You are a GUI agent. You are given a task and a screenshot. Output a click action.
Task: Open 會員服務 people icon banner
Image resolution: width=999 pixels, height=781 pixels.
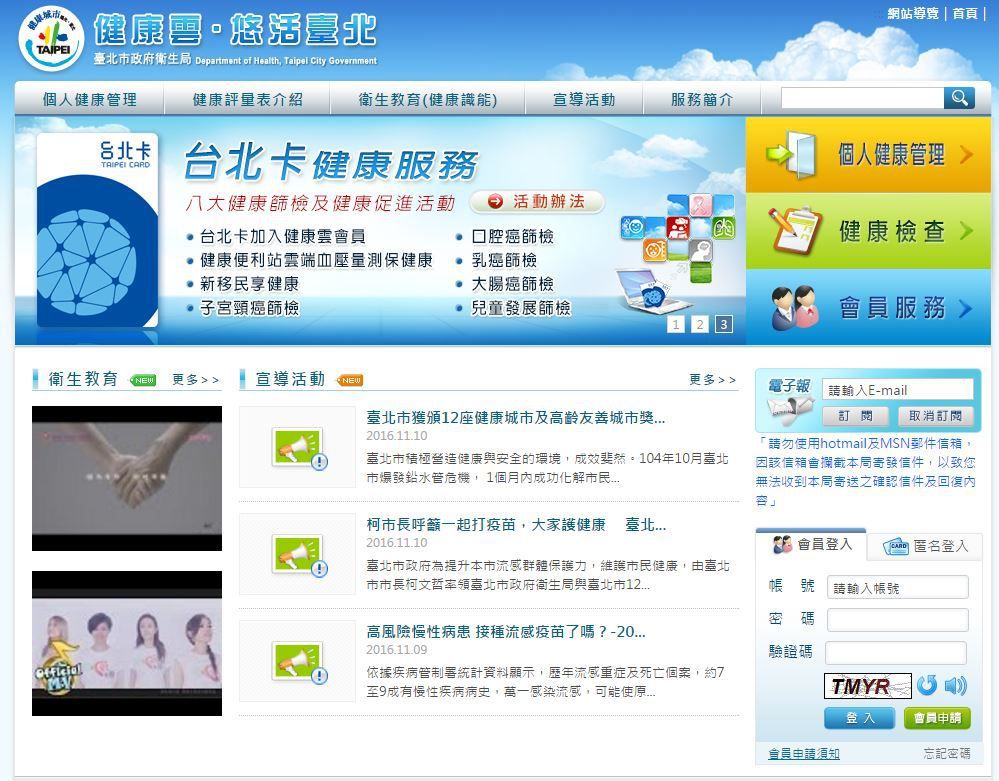(x=868, y=307)
